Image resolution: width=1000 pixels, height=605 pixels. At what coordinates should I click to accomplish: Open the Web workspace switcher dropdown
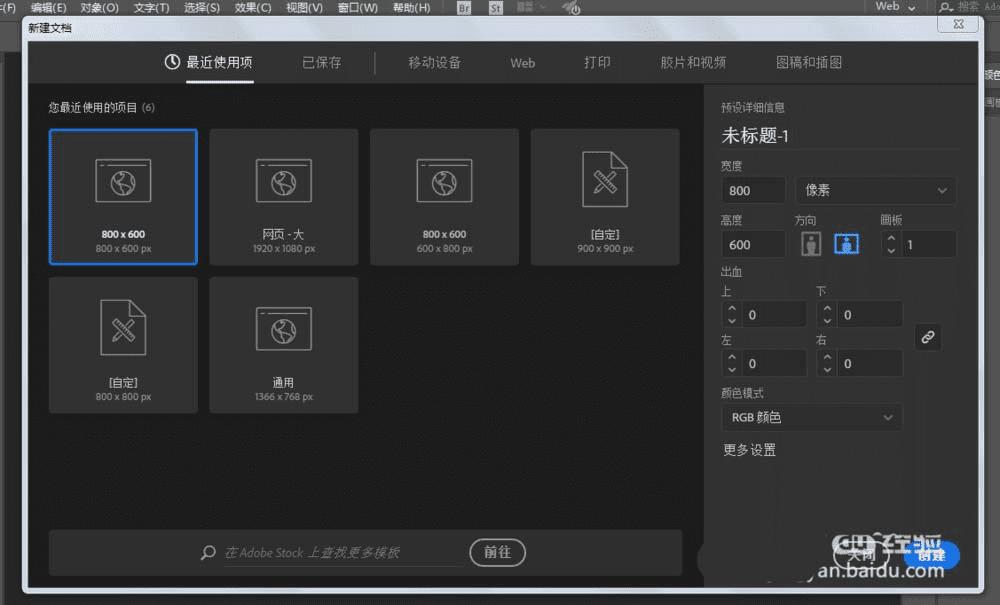coord(895,7)
